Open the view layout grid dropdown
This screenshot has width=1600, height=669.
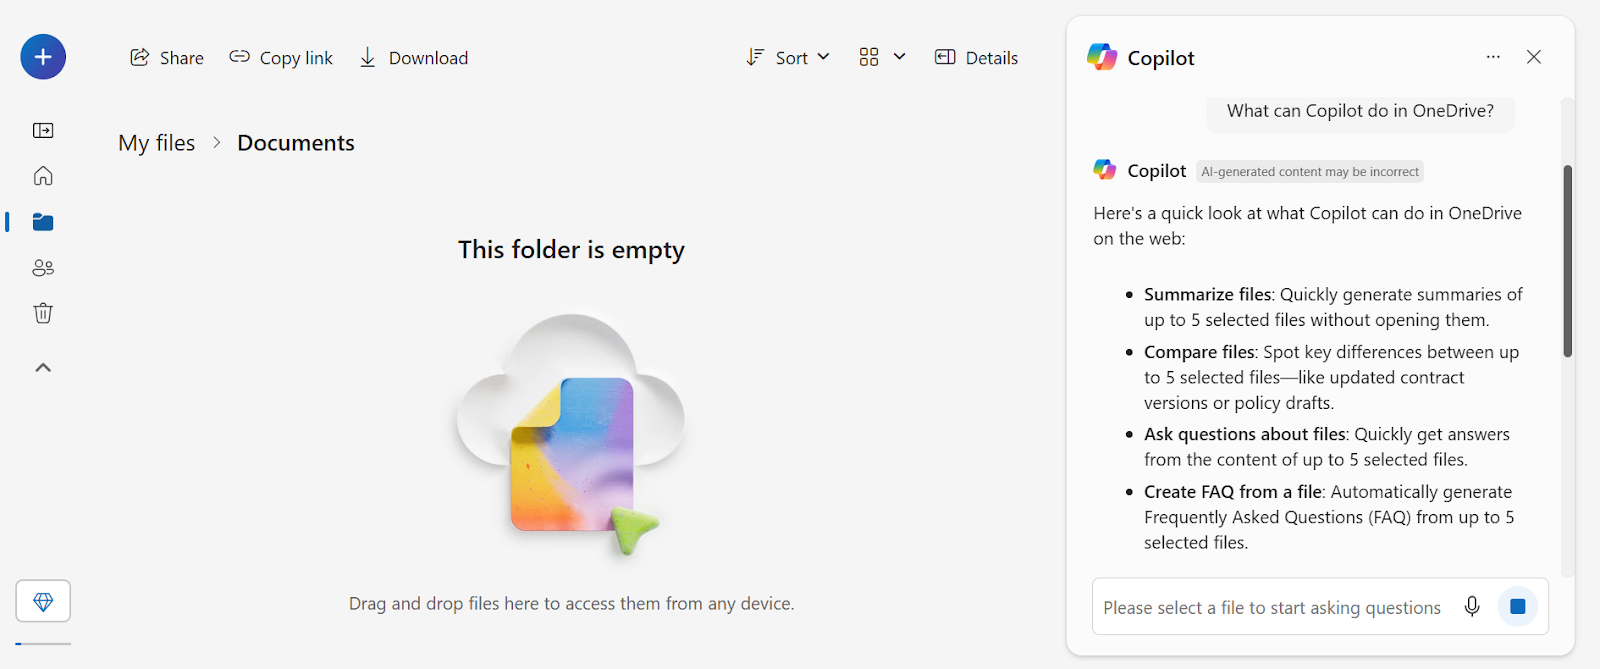882,58
